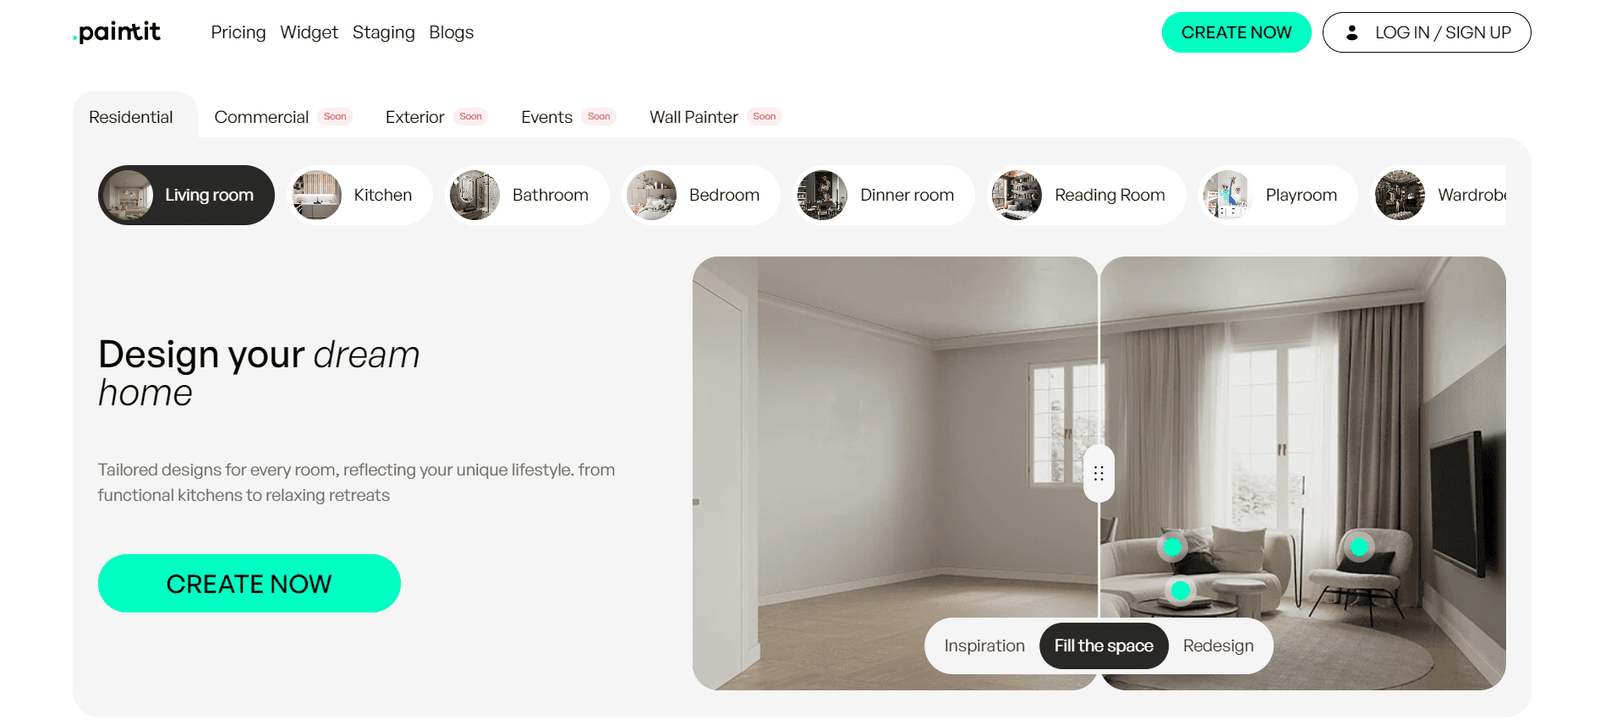
Task: Open the Wall Painter tab
Action: click(694, 117)
